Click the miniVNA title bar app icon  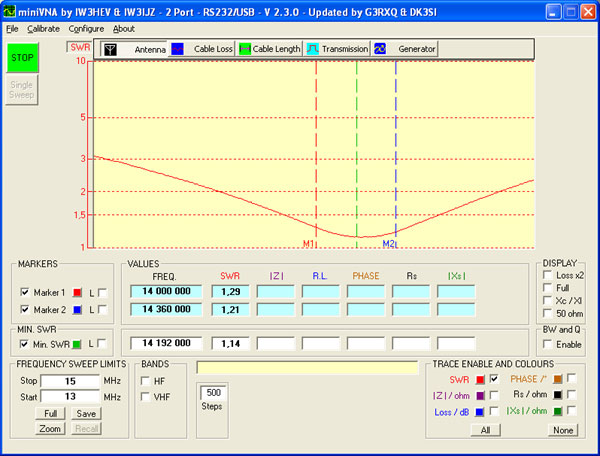click(11, 11)
